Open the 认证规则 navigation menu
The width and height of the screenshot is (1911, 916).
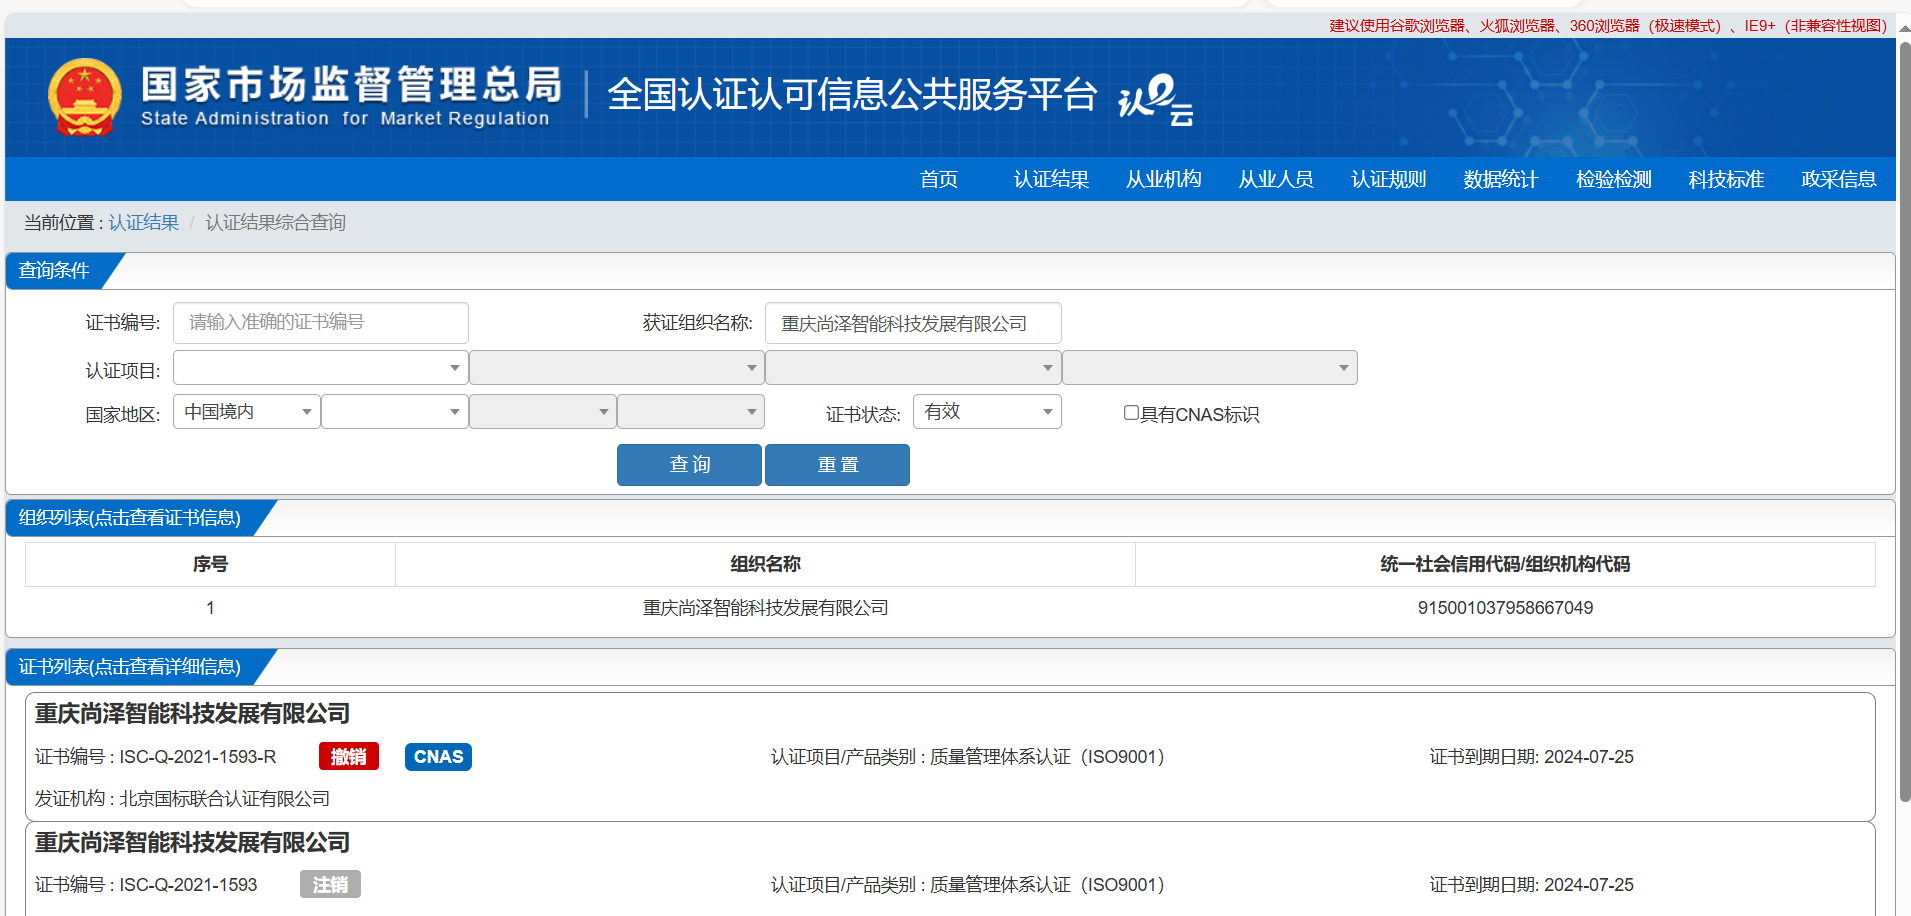click(x=1388, y=179)
